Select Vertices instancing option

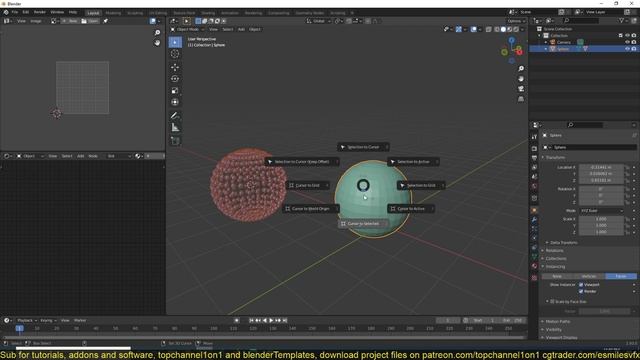[x=589, y=276]
